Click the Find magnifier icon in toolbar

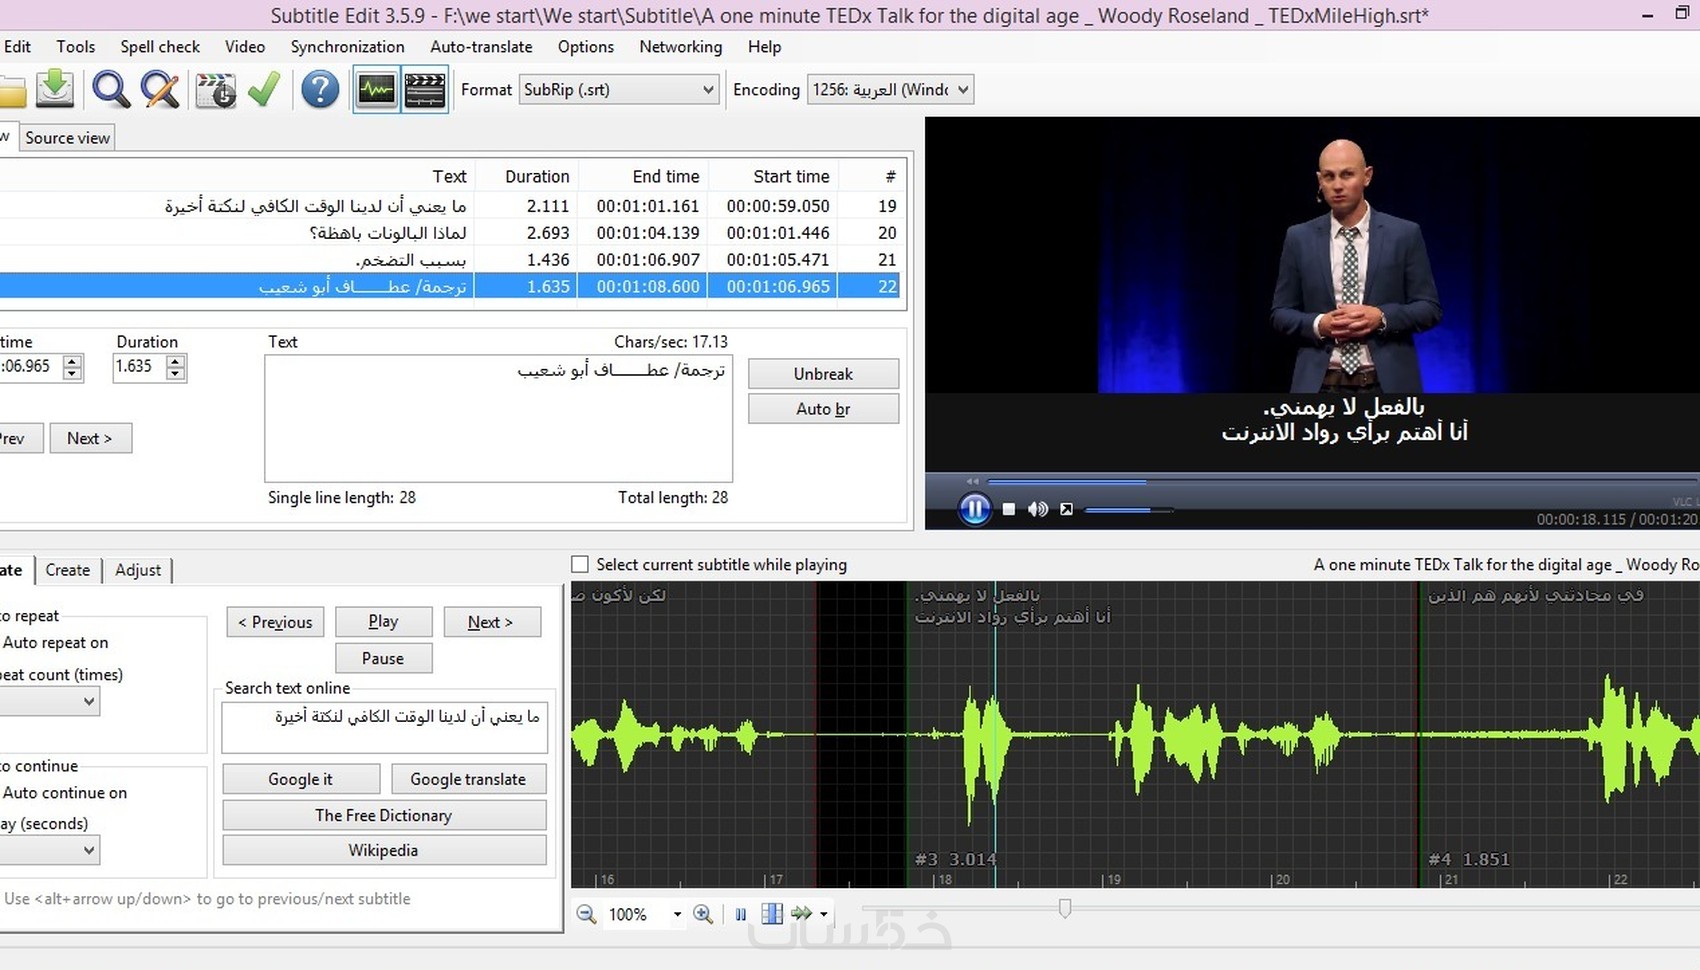point(111,90)
